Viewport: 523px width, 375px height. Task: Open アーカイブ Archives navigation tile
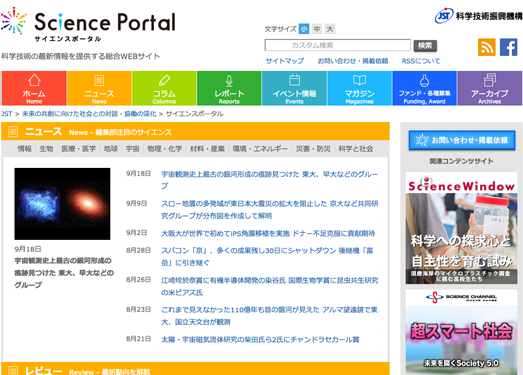point(490,88)
